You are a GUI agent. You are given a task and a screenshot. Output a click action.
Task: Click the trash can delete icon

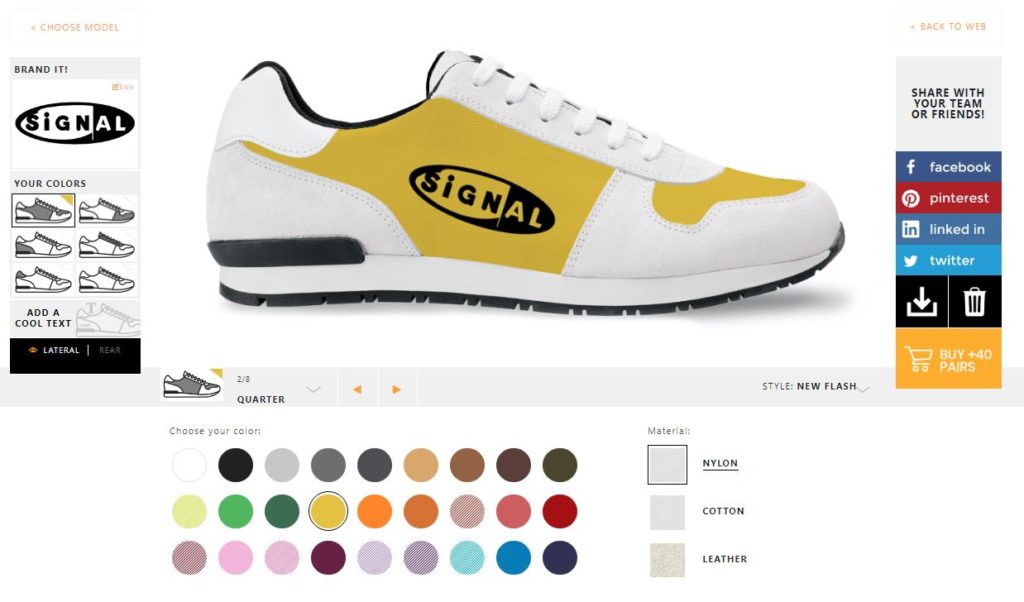(x=974, y=302)
